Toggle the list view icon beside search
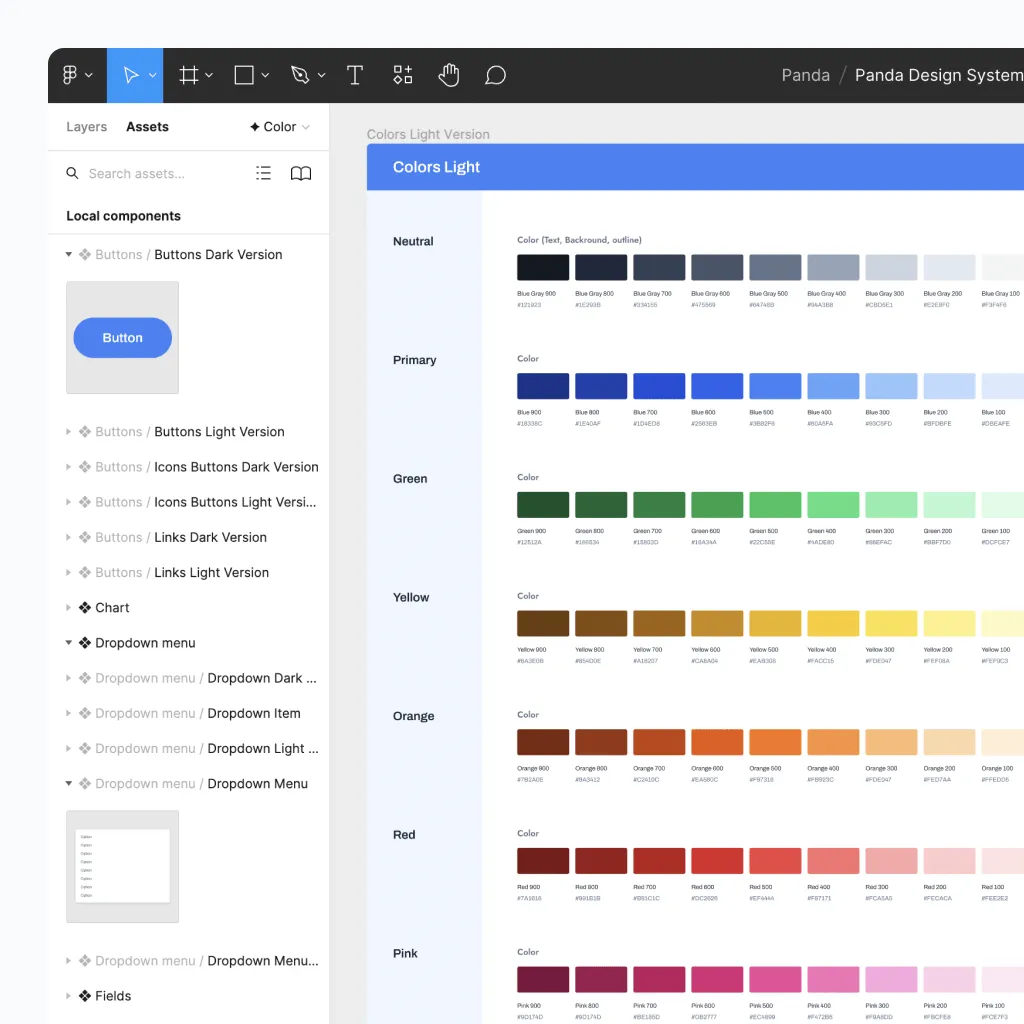The image size is (1024, 1024). 263,173
